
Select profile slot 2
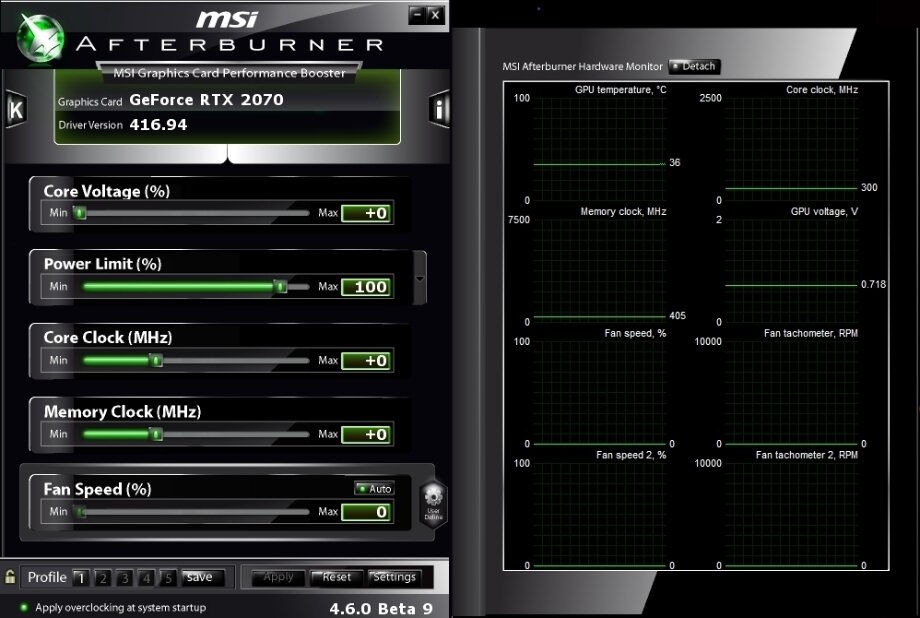103,578
